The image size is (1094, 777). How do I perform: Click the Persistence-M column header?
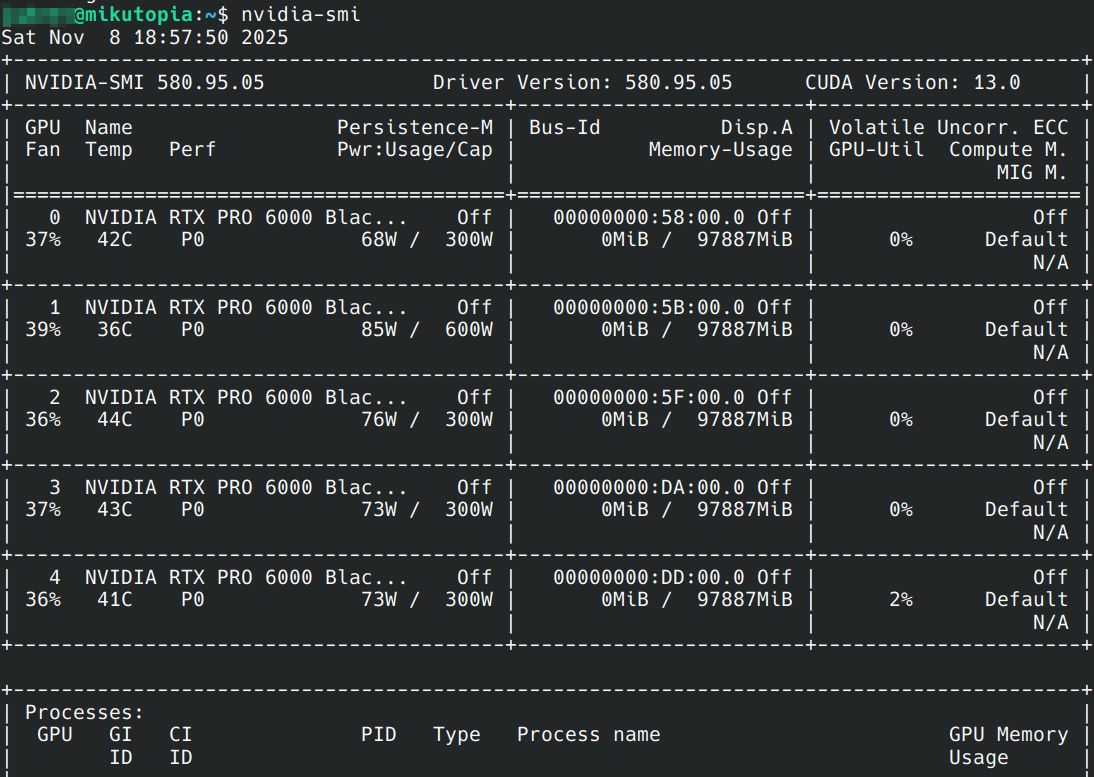(414, 128)
